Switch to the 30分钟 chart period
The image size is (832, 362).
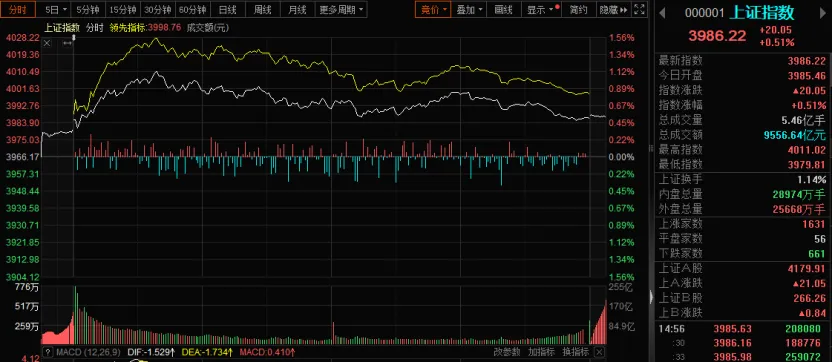click(158, 9)
